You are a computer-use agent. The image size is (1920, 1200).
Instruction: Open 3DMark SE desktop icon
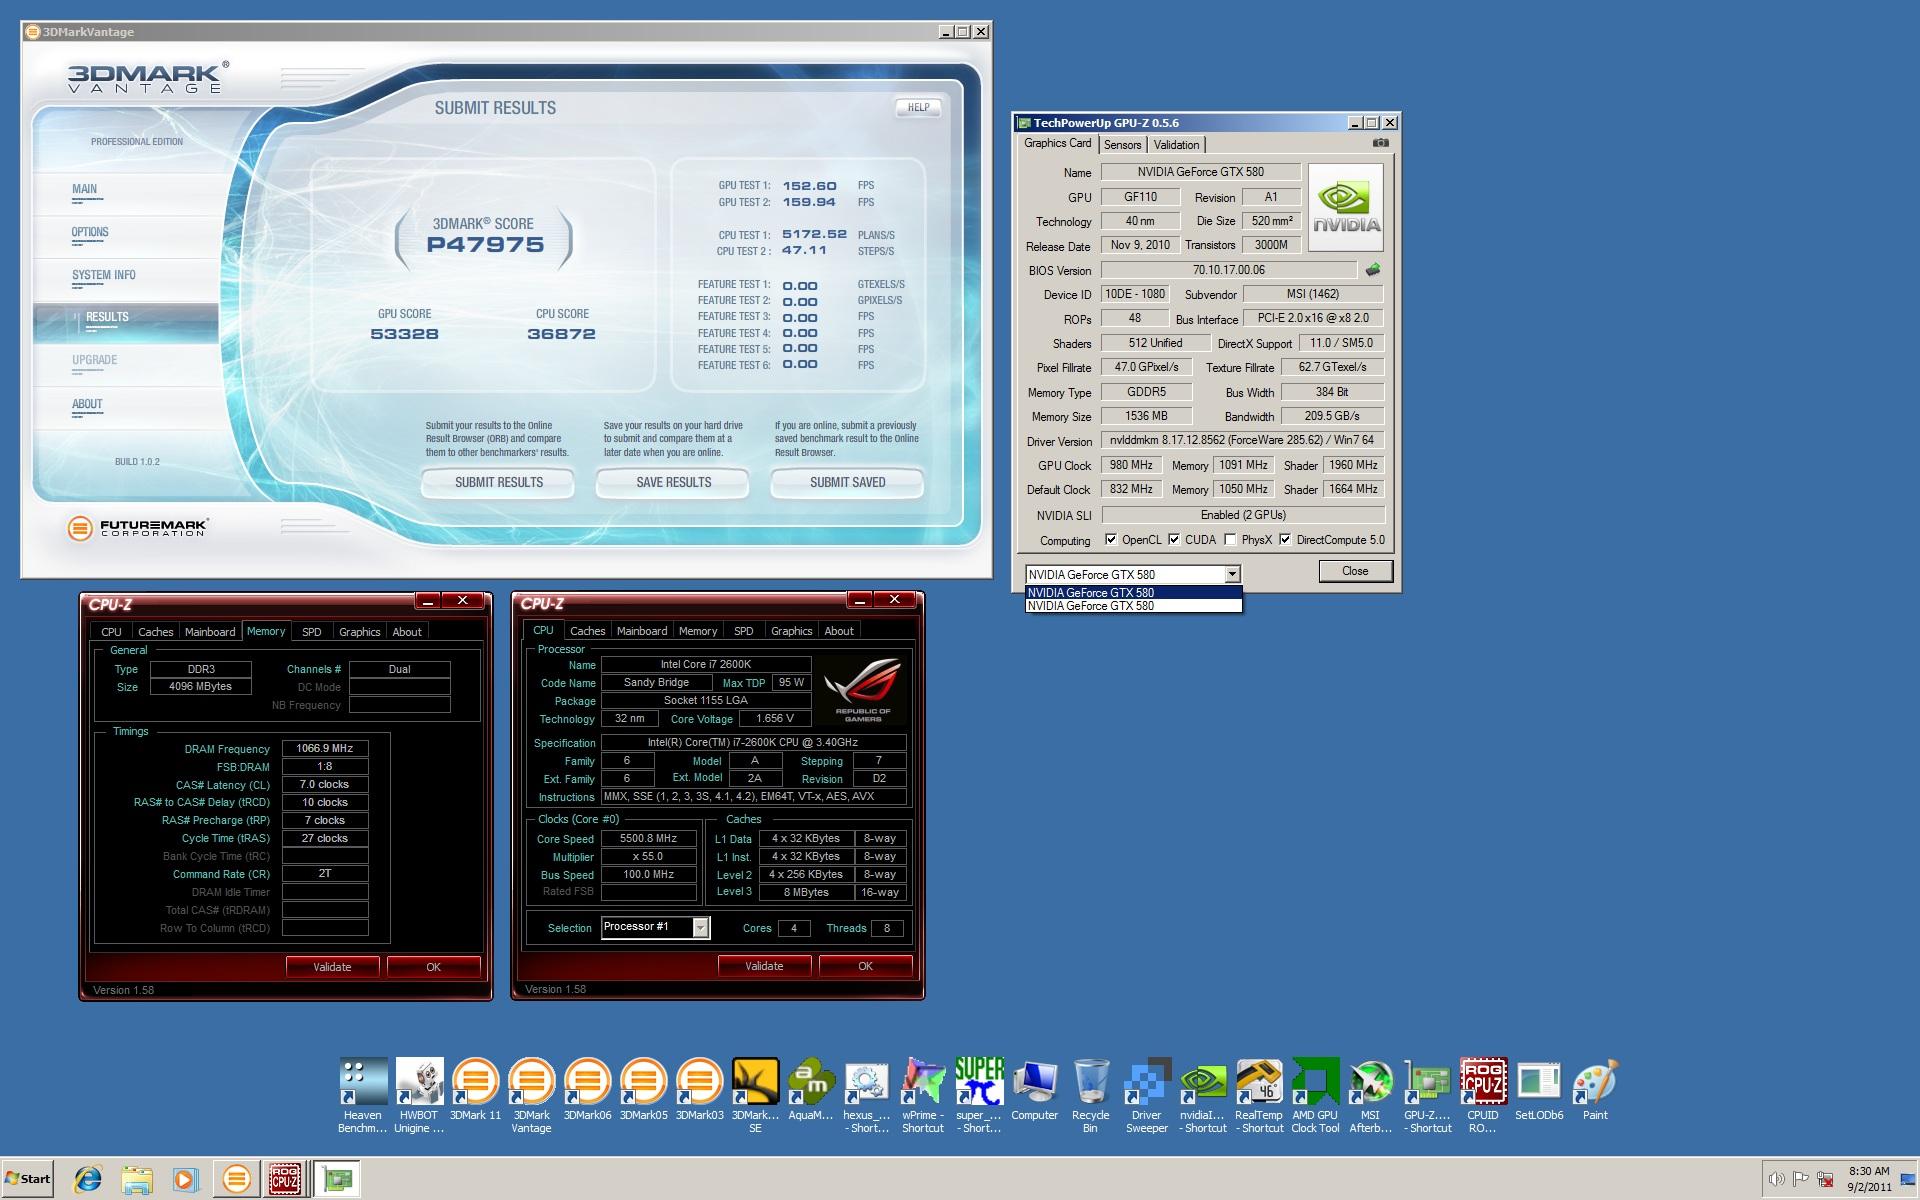pyautogui.click(x=755, y=1095)
